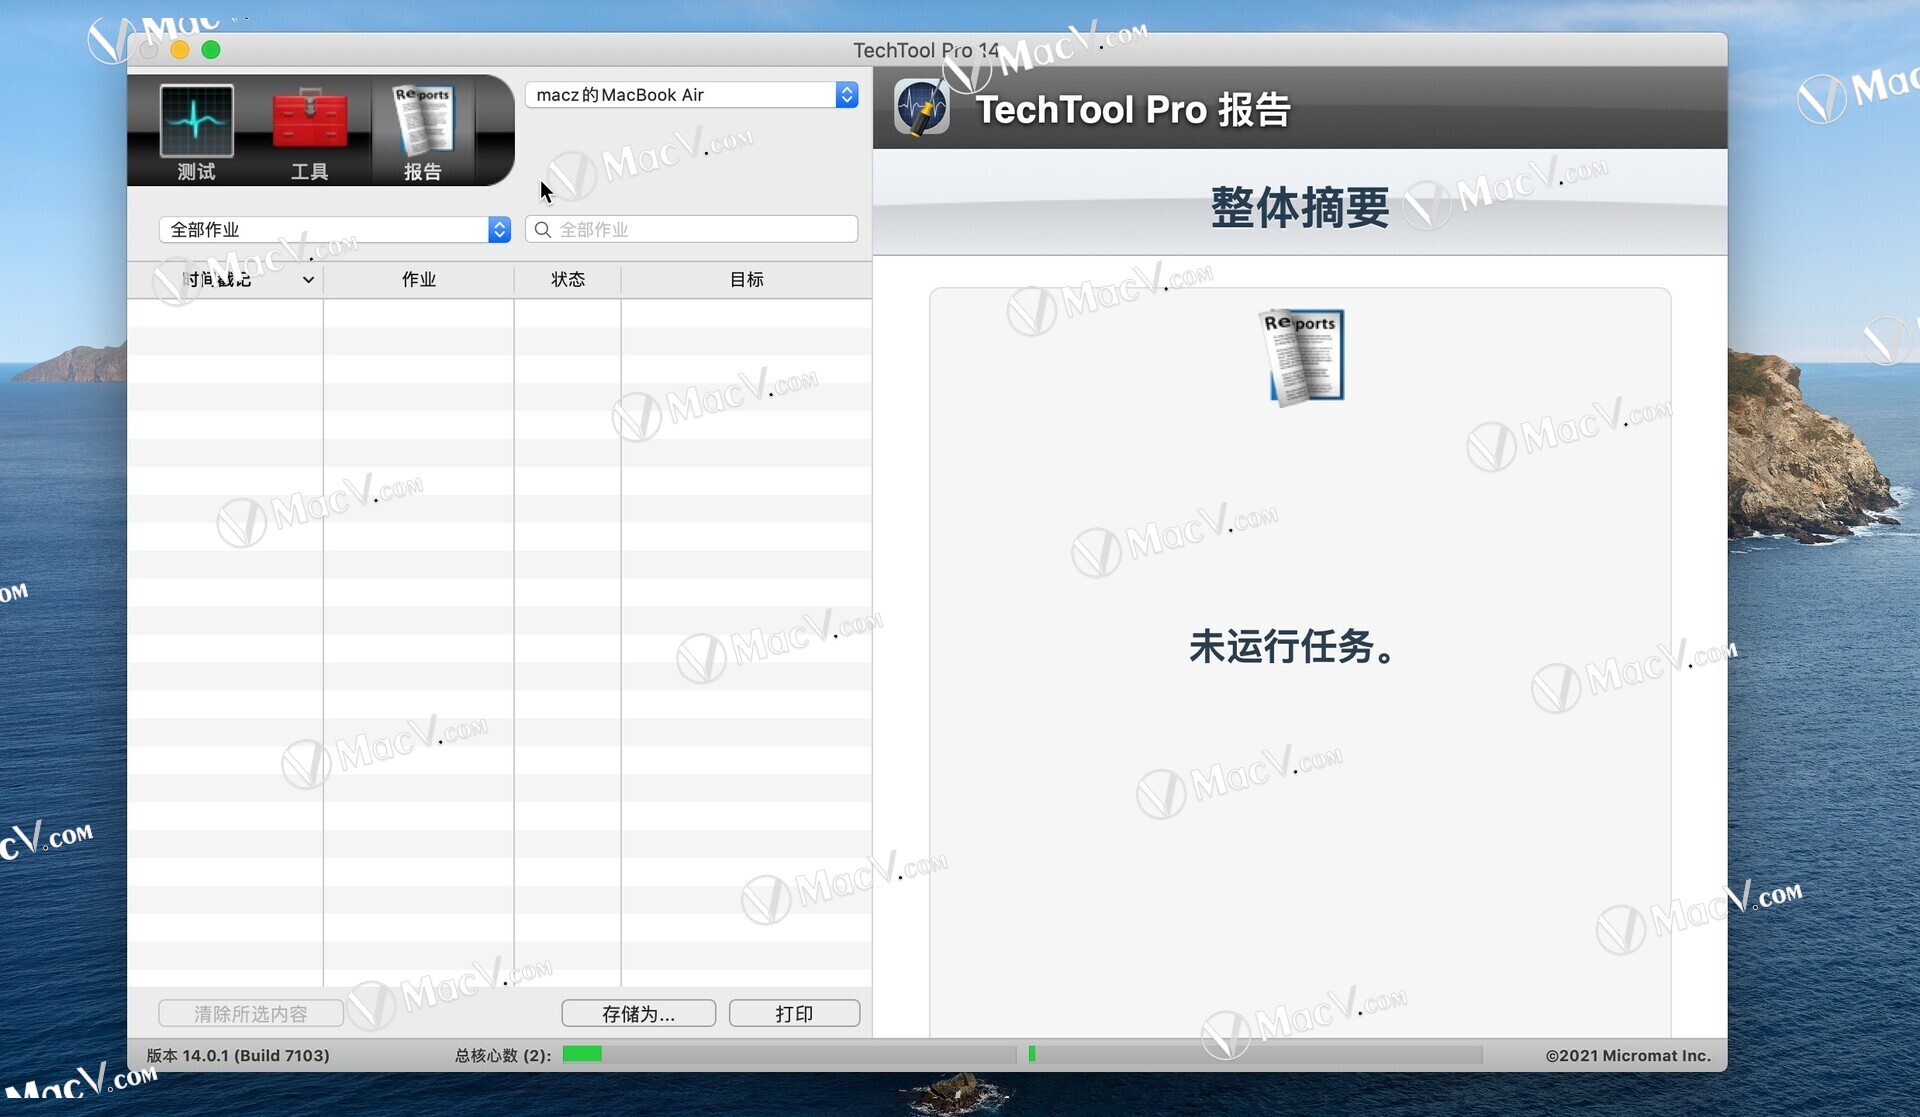The width and height of the screenshot is (1920, 1117).
Task: Click the TechTool Pro 报告 title
Action: tap(1133, 110)
